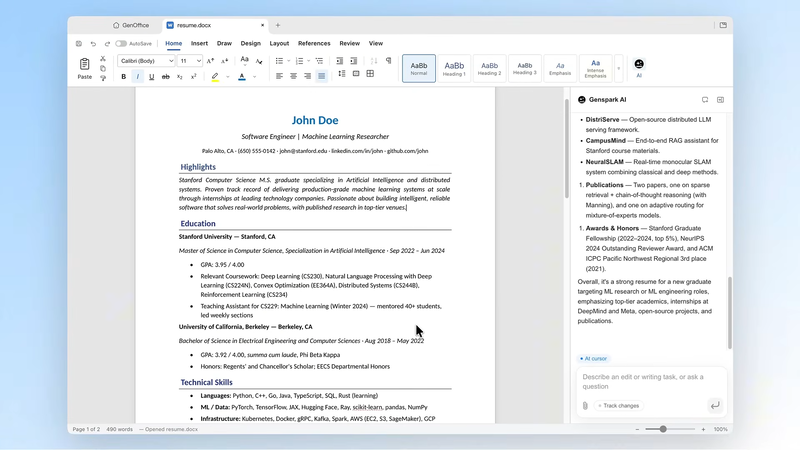Toggle Italic formatting
Image resolution: width=800 pixels, height=450 pixels.
tap(137, 77)
